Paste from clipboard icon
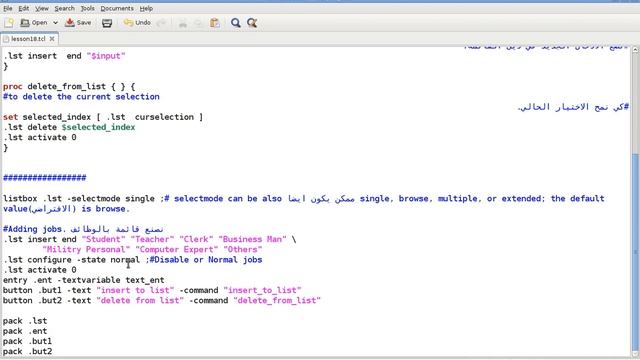This screenshot has width=640, height=360. (215, 23)
